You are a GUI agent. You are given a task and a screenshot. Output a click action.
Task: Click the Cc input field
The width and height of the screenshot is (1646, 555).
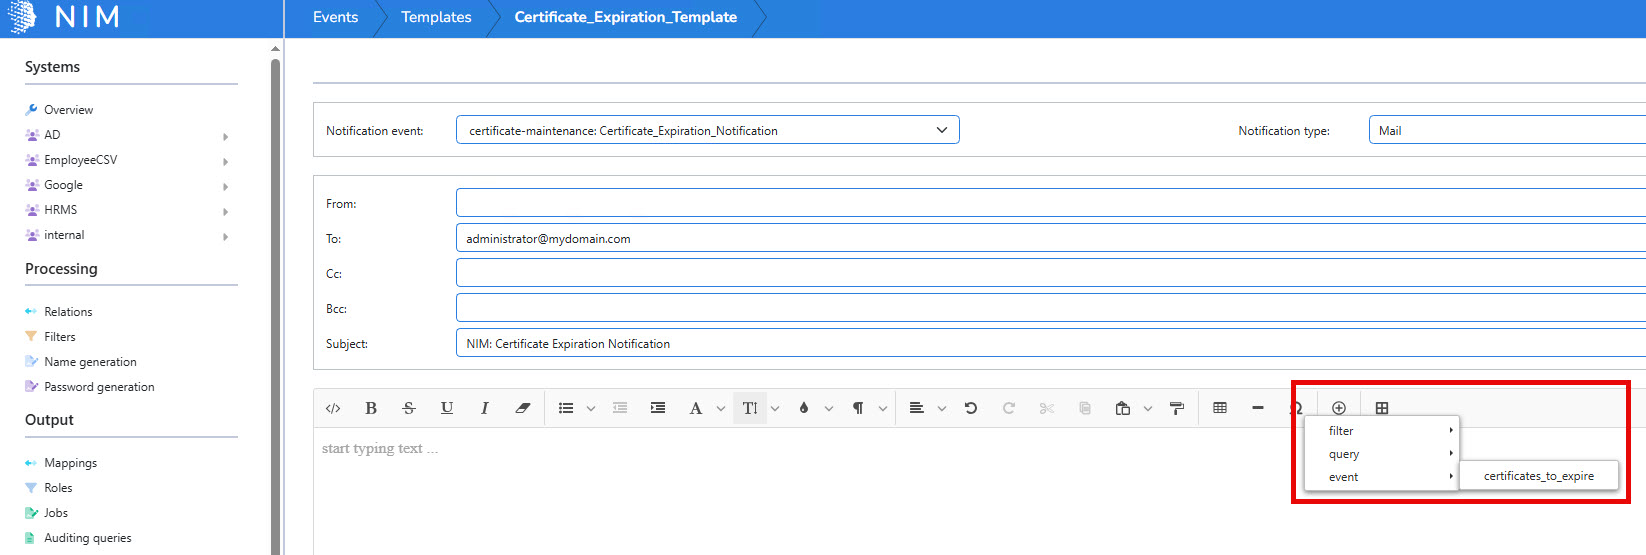point(1051,273)
